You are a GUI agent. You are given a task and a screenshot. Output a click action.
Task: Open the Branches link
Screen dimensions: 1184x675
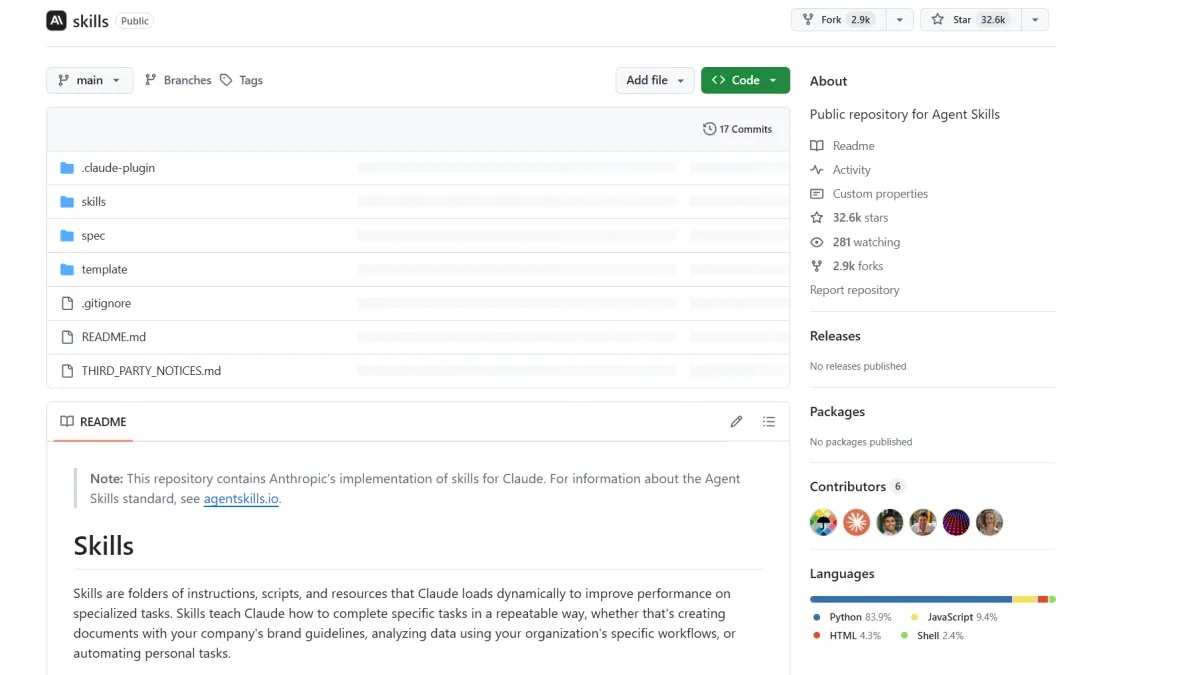(178, 80)
